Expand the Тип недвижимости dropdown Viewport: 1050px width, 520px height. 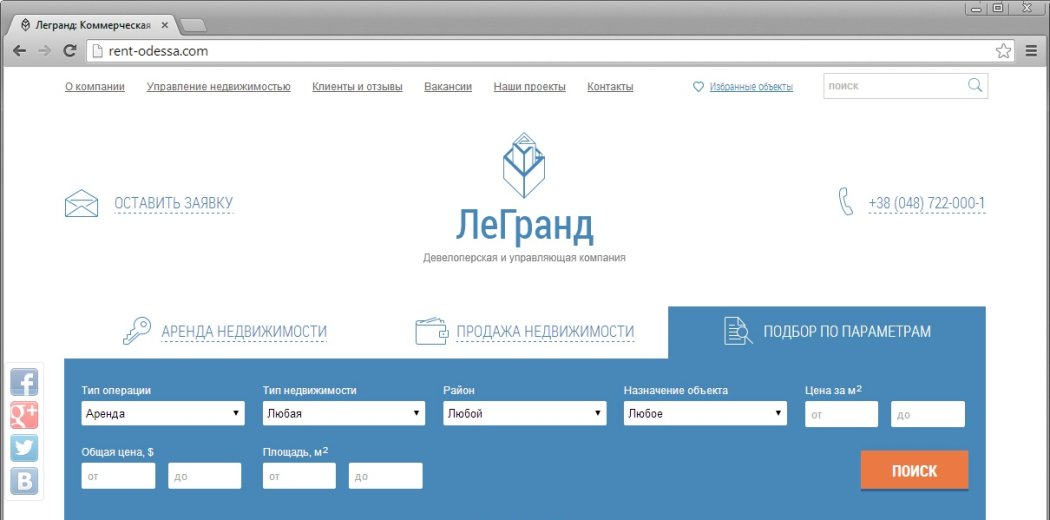[344, 413]
